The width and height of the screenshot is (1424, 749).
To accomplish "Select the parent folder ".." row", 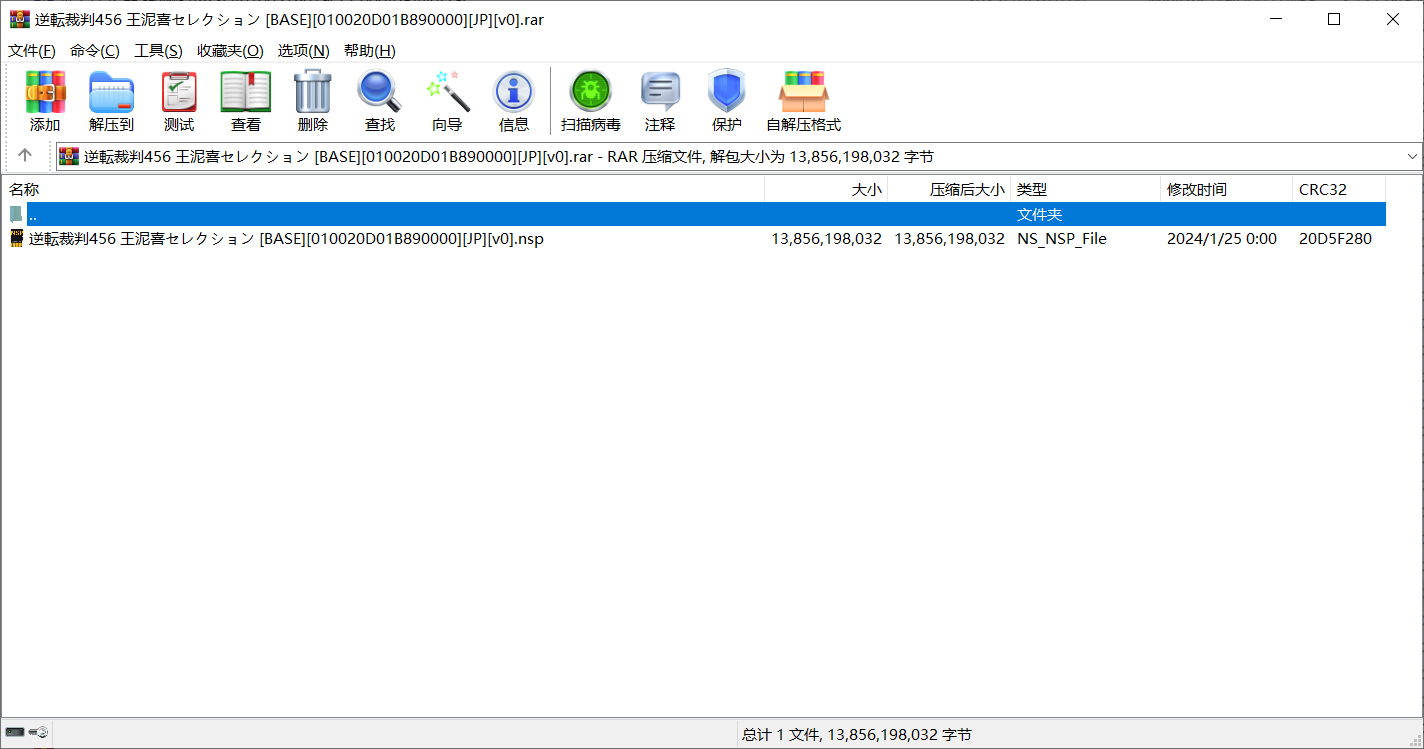I will (33, 215).
